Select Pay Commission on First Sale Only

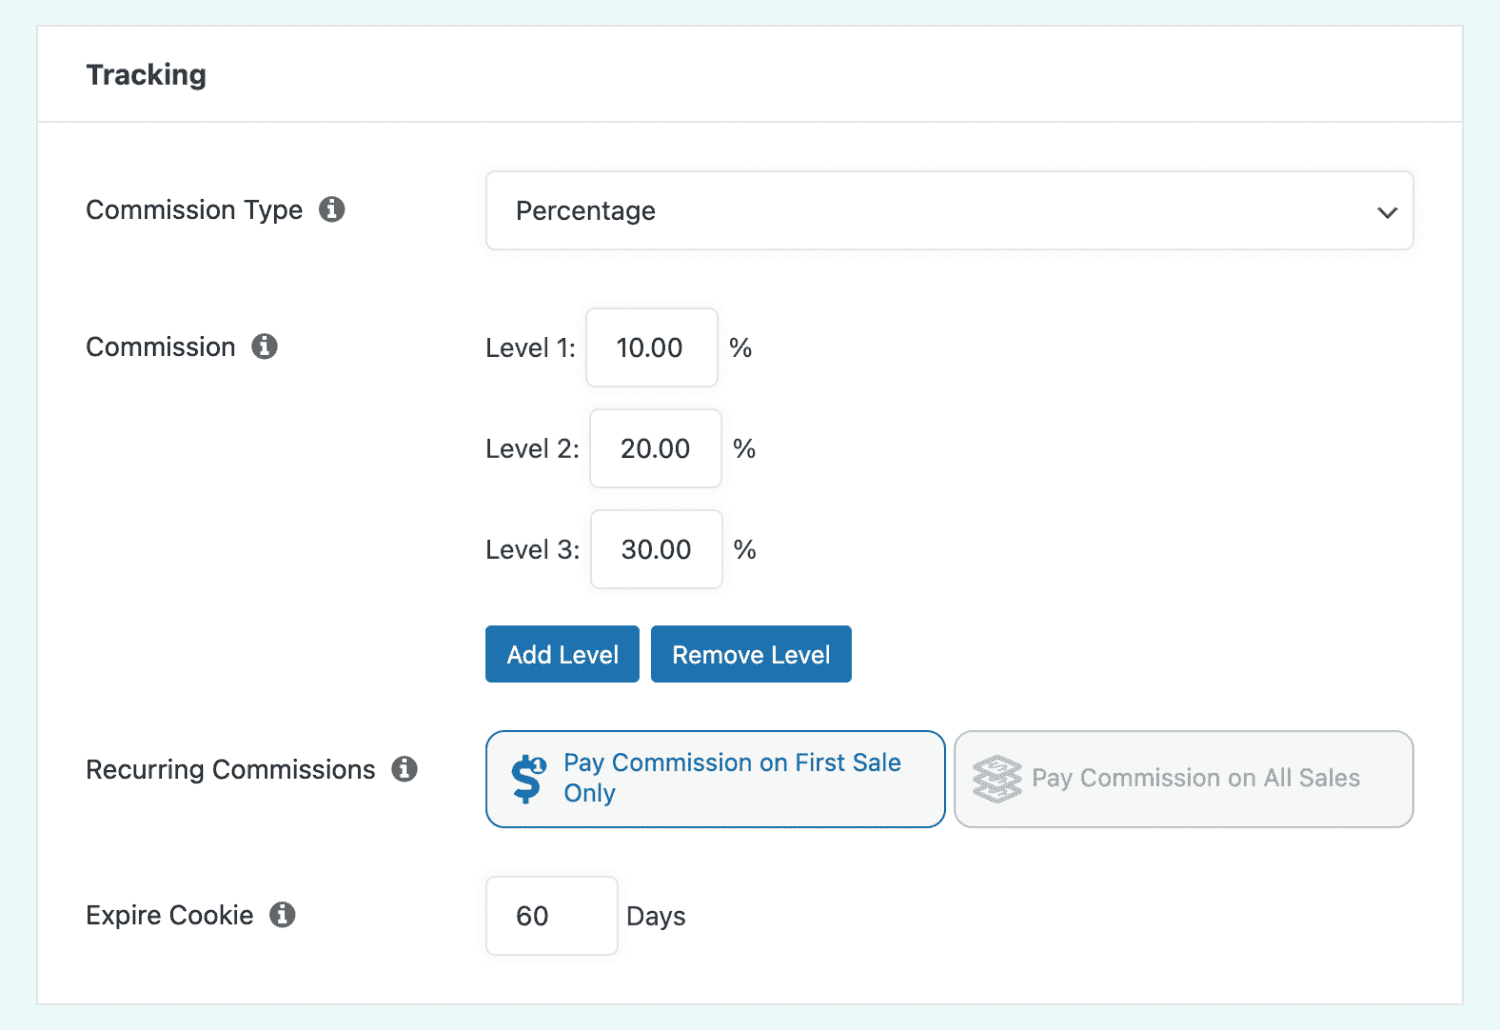714,779
